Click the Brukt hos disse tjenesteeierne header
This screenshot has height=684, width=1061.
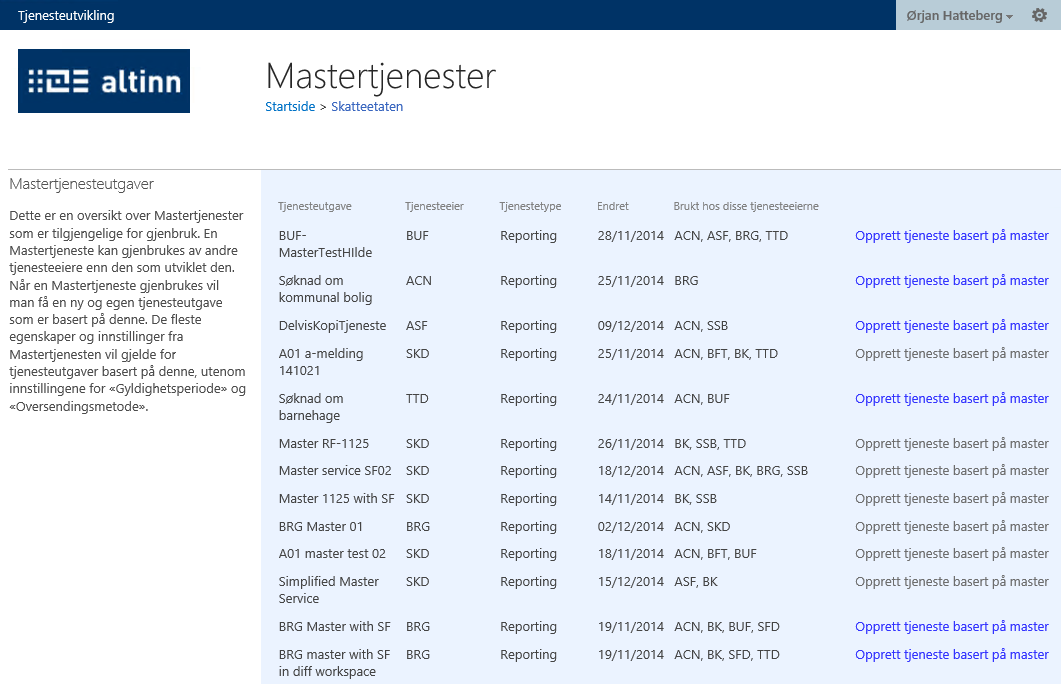coord(746,206)
